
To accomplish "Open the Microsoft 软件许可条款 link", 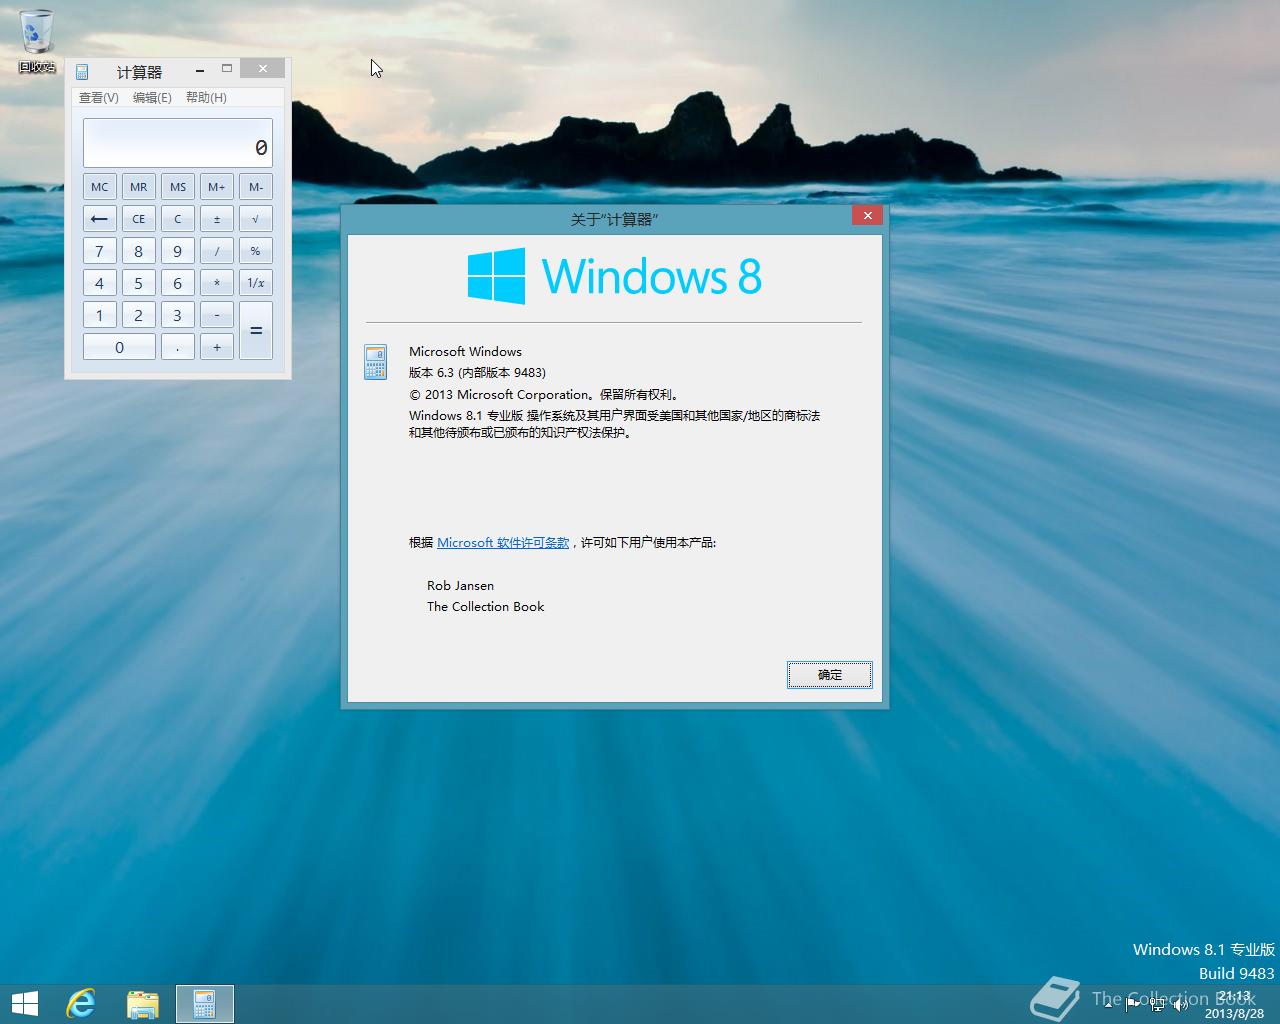I will 503,543.
